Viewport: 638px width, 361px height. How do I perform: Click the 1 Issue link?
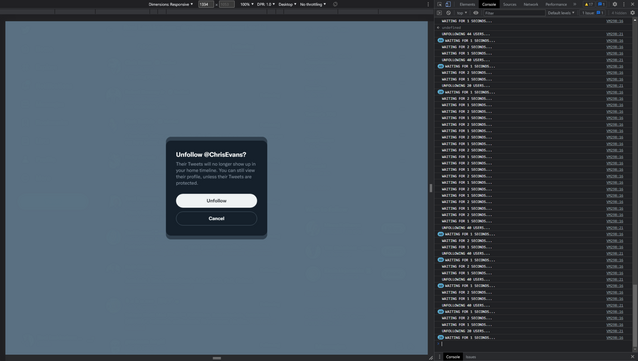point(592,13)
